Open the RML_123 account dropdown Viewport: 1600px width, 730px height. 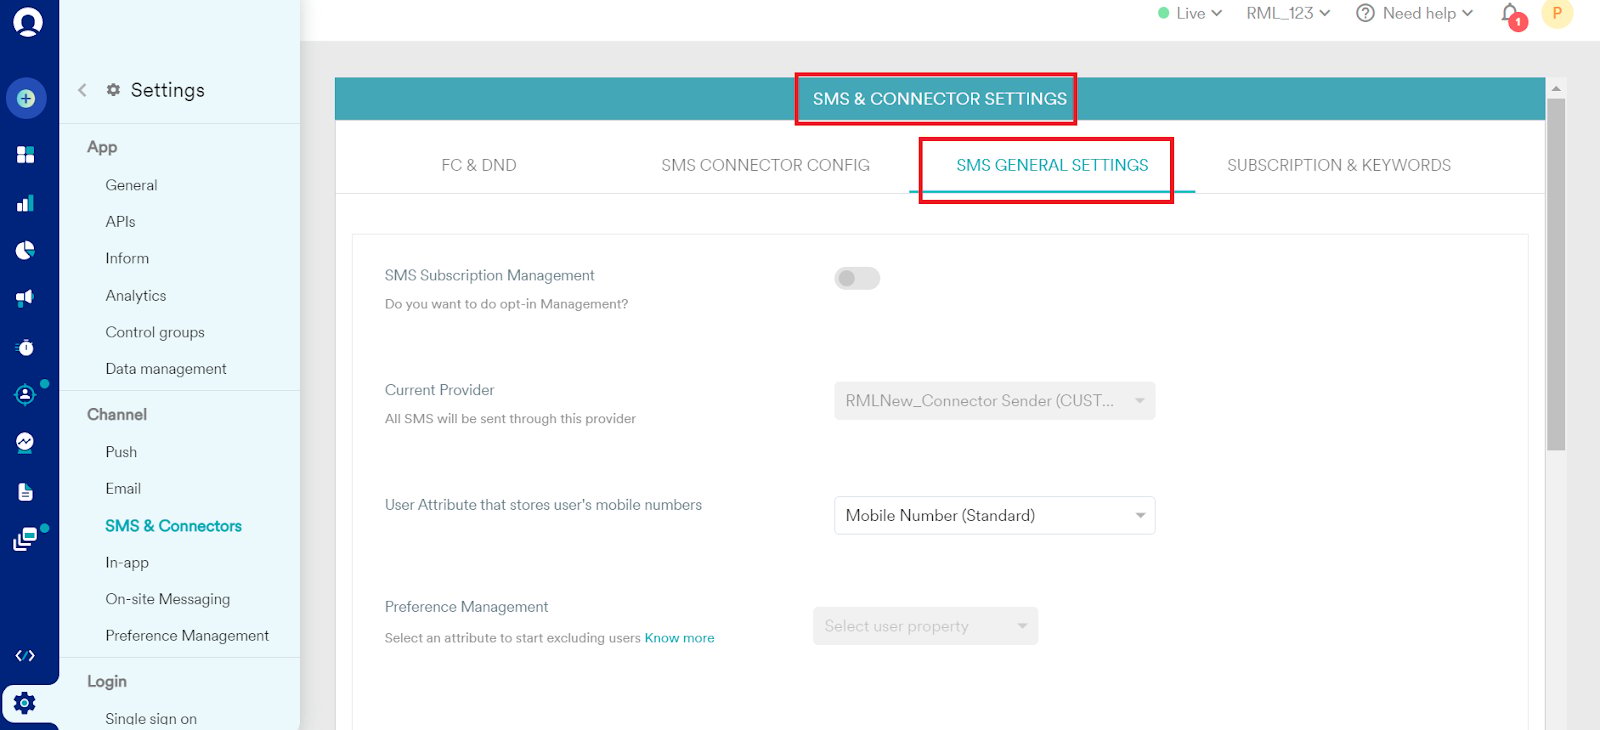[x=1288, y=13]
